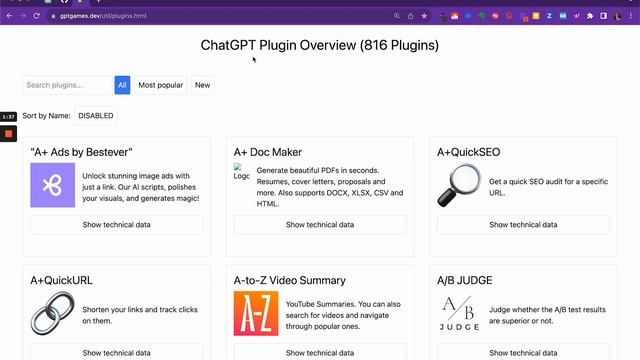This screenshot has height=360, width=640.
Task: Toggle the browser side panel icon
Action: click(x=603, y=16)
